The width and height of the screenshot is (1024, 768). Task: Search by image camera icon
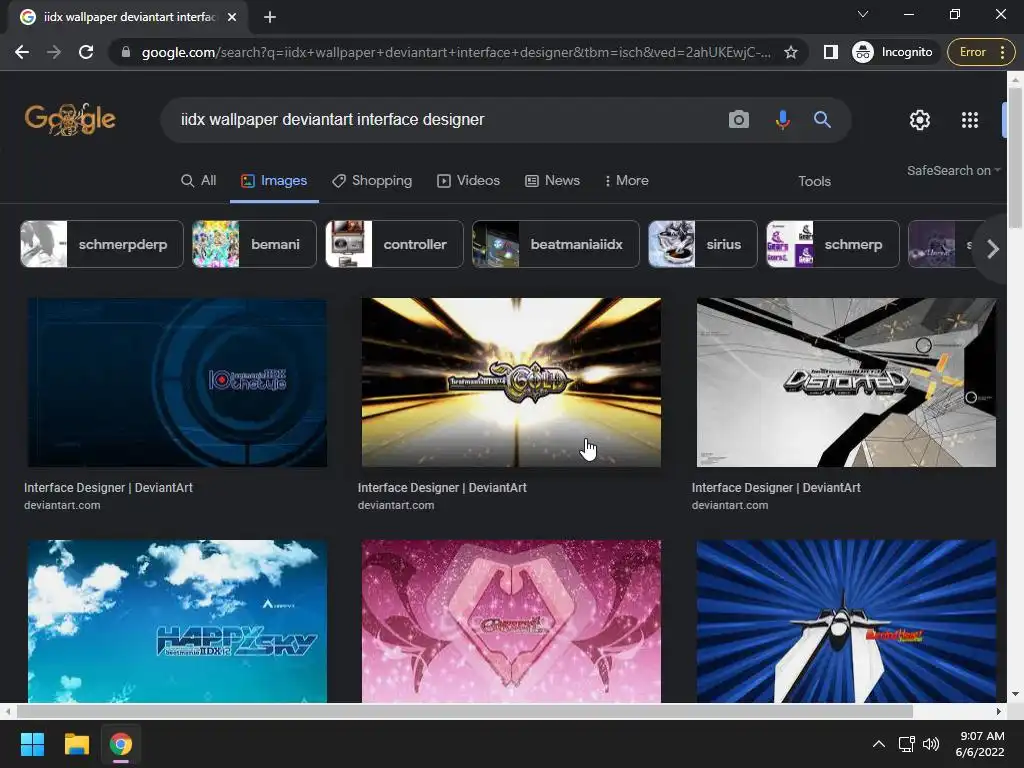pos(739,120)
